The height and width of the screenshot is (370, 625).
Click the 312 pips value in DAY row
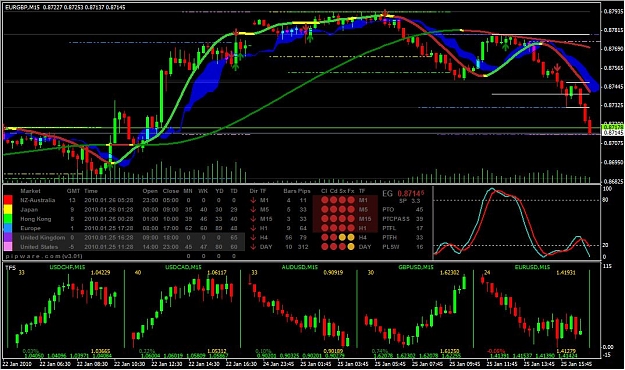click(303, 247)
